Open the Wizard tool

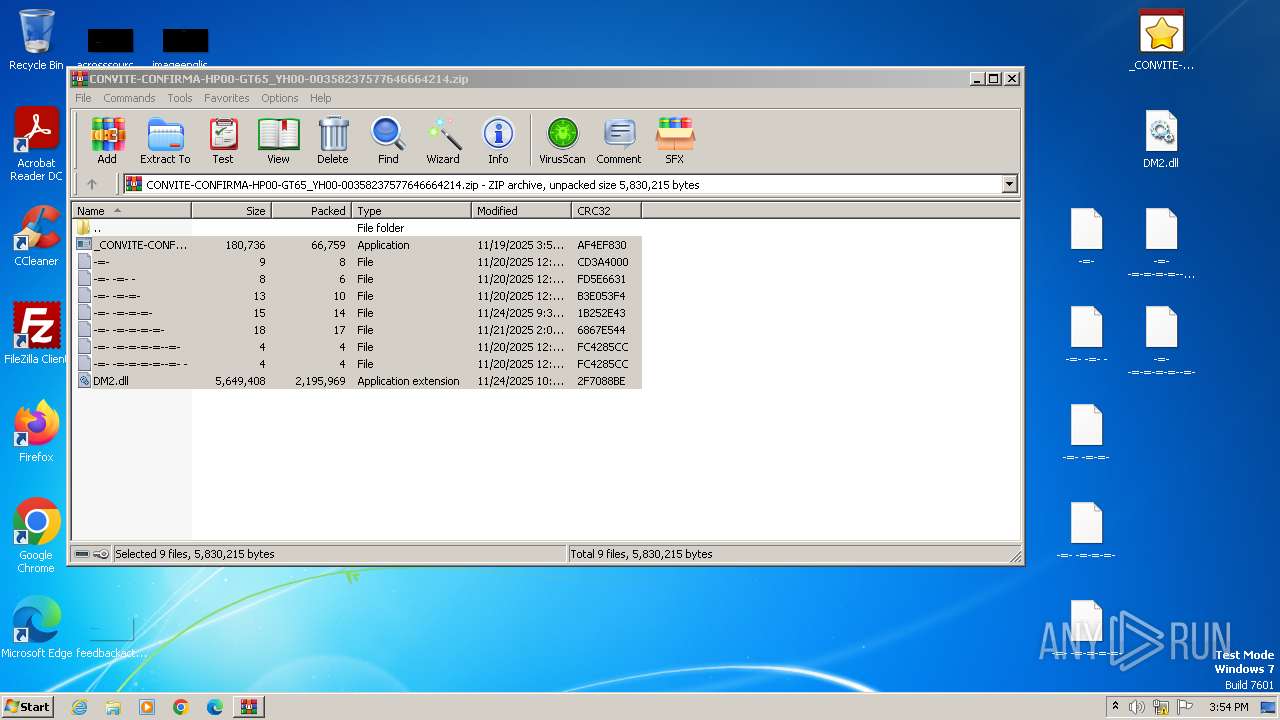pyautogui.click(x=443, y=140)
